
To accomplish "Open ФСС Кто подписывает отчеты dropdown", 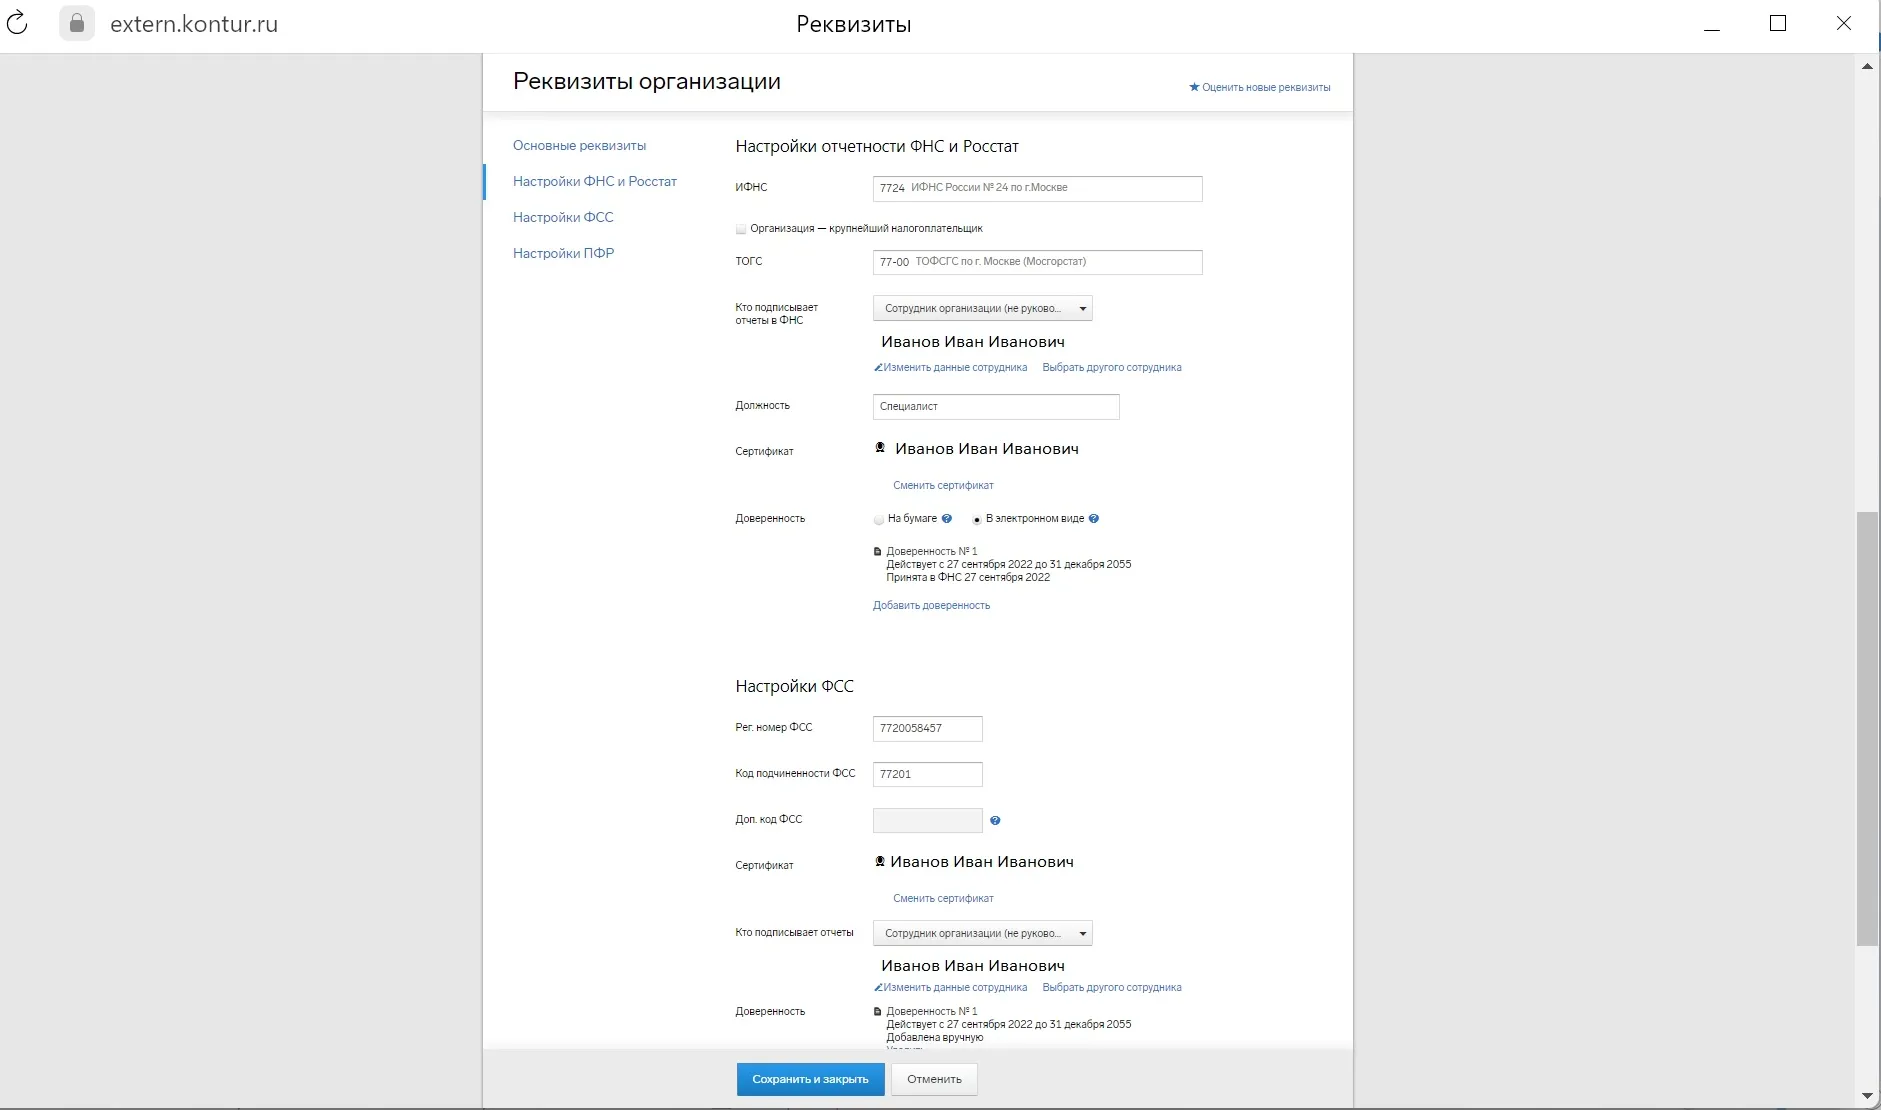I will pyautogui.click(x=983, y=933).
